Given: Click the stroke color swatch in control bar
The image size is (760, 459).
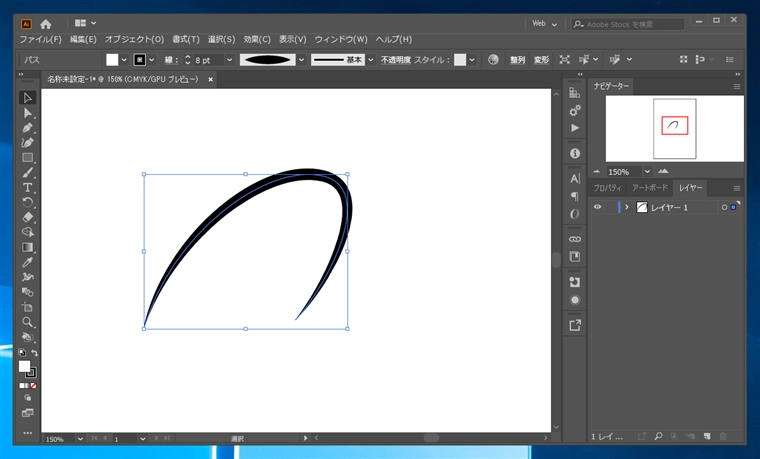Looking at the screenshot, I should (140, 60).
